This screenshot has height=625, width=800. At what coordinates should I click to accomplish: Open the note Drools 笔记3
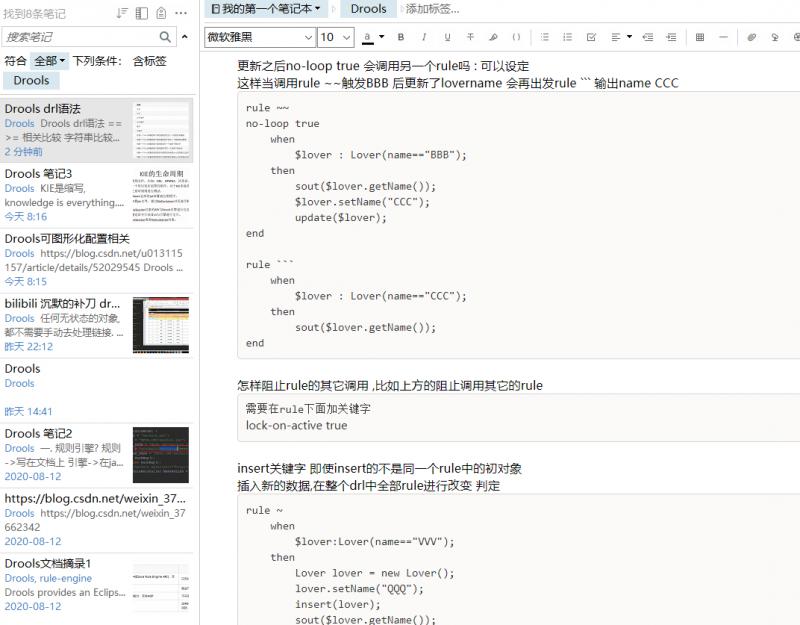97,195
